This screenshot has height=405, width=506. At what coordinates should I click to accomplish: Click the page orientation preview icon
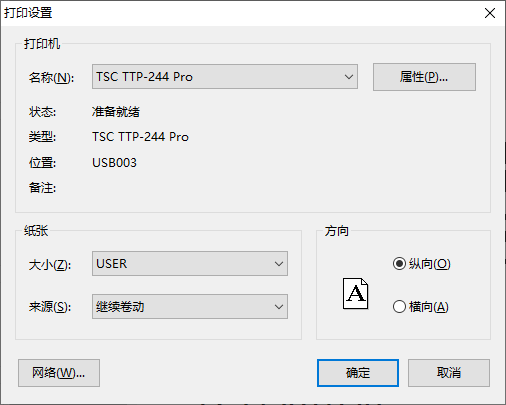pos(356,294)
